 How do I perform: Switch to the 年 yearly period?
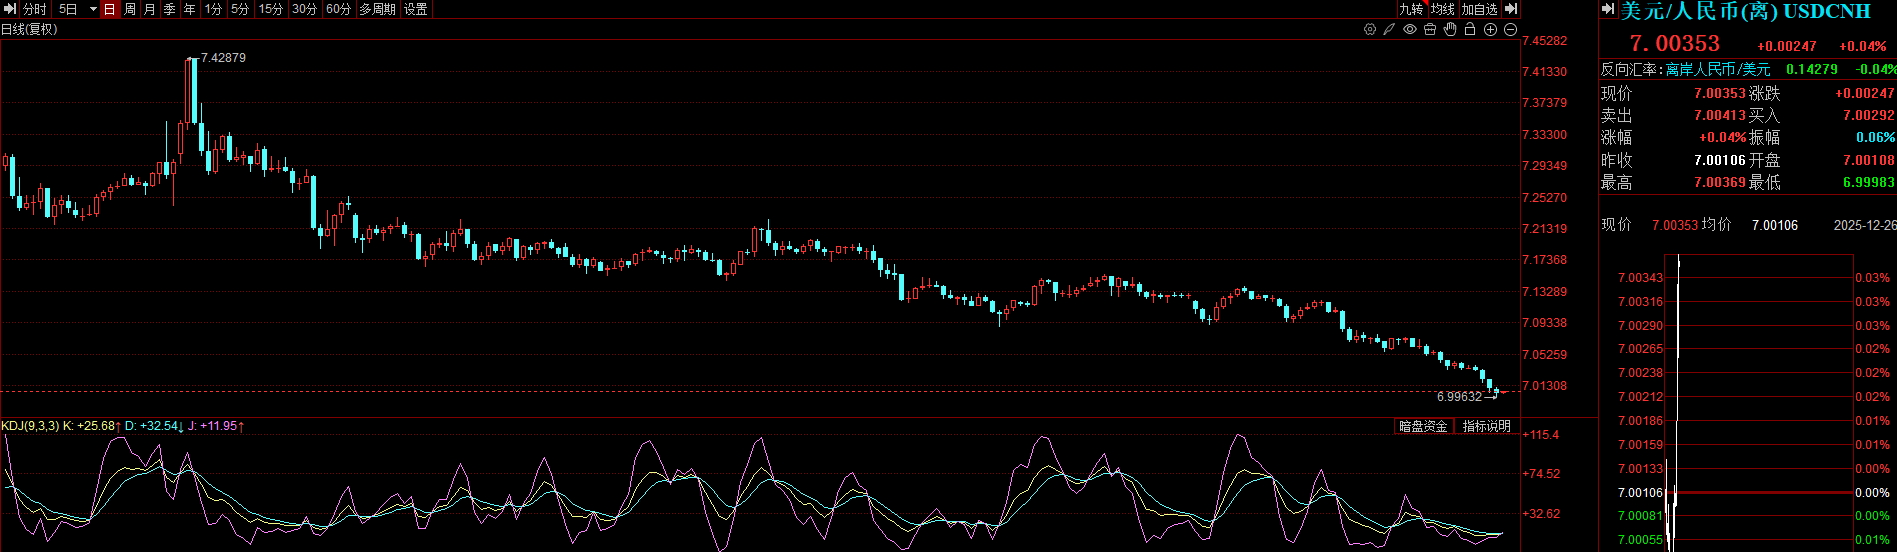click(x=190, y=9)
